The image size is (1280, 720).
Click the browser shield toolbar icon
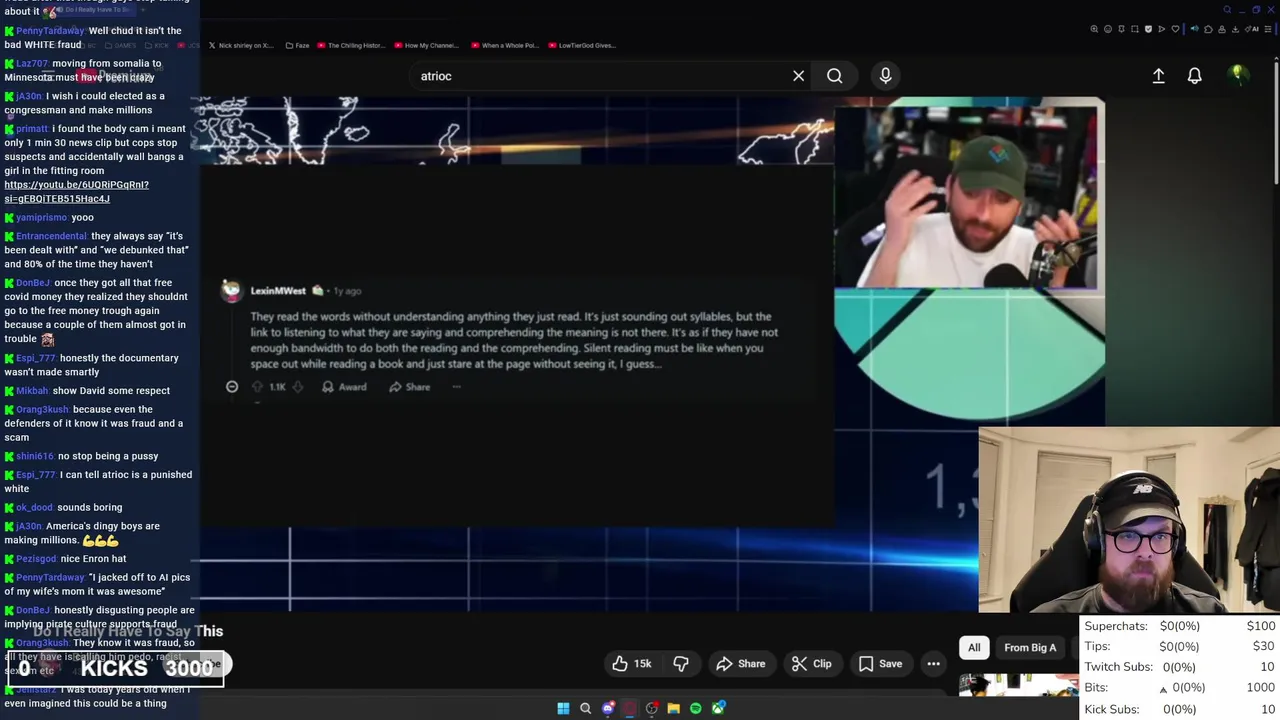pos(1148,29)
